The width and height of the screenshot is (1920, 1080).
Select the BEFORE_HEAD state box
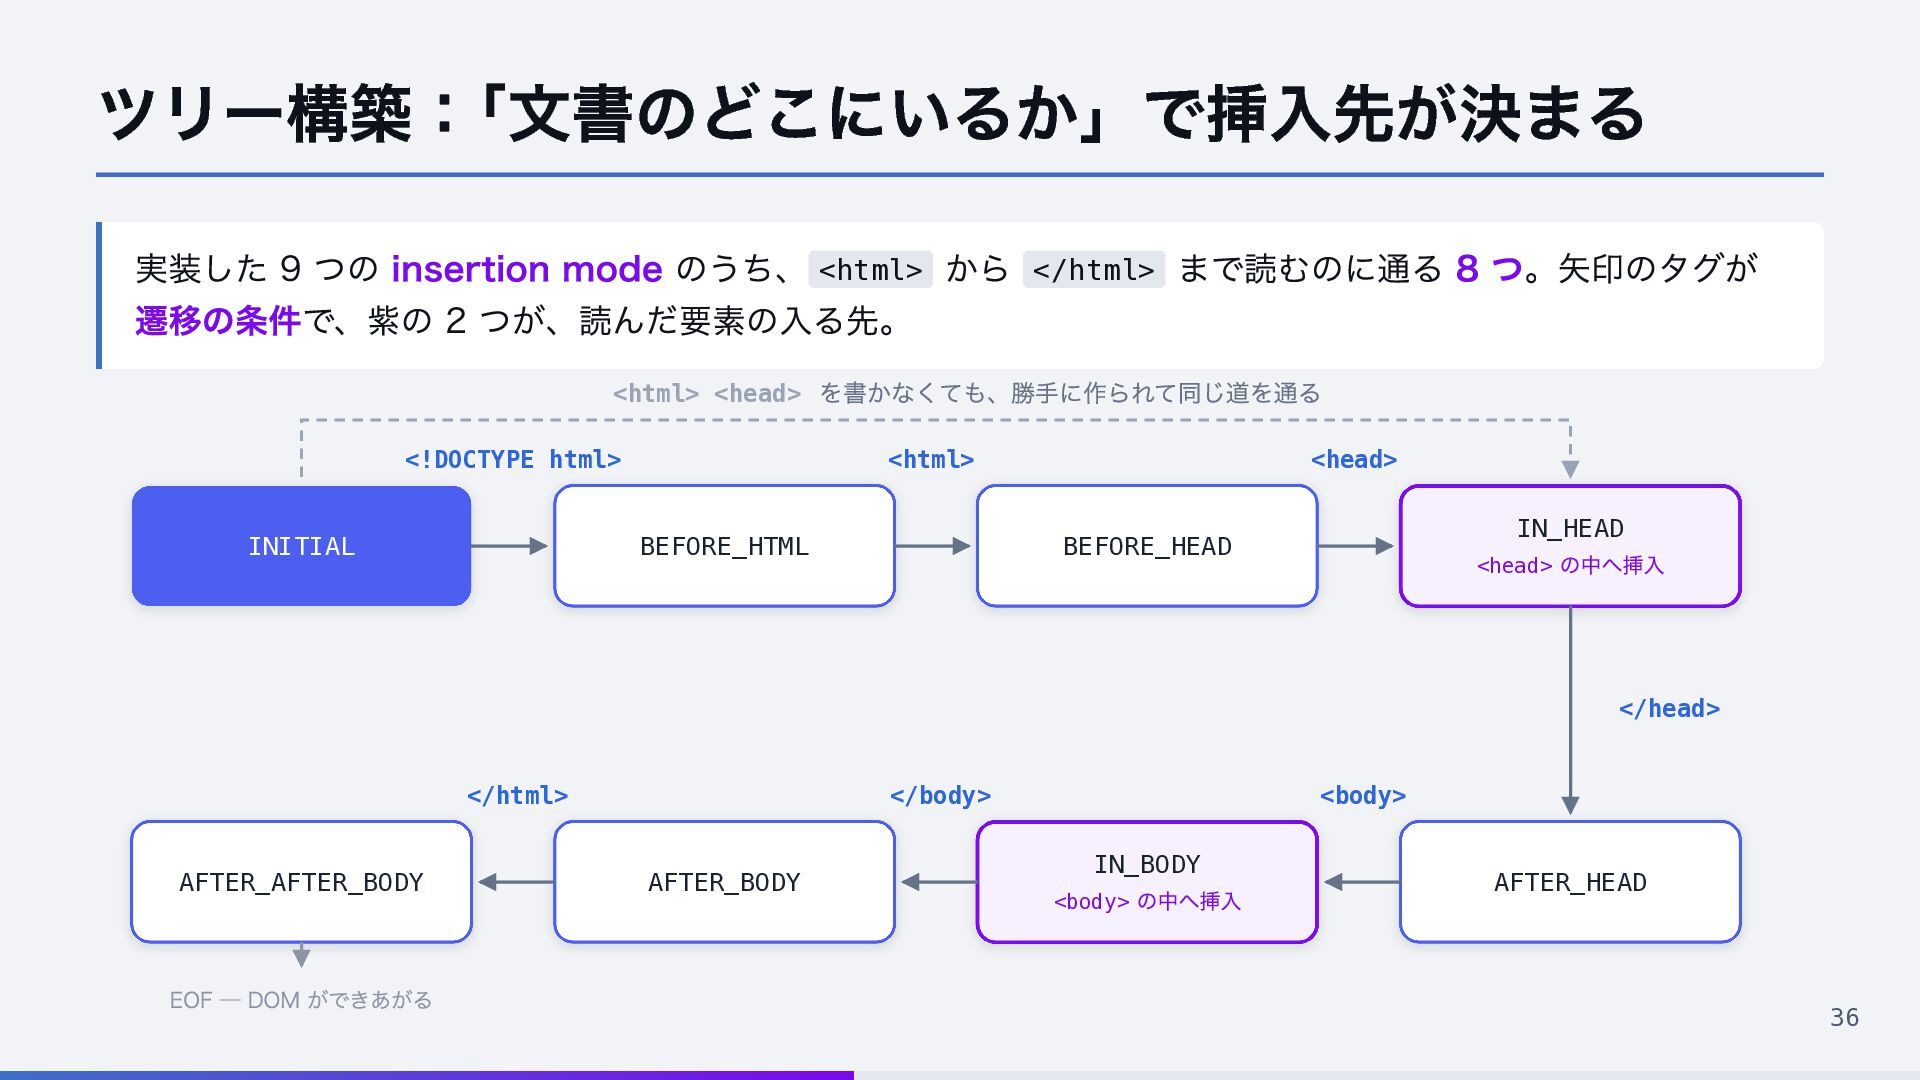point(1147,546)
